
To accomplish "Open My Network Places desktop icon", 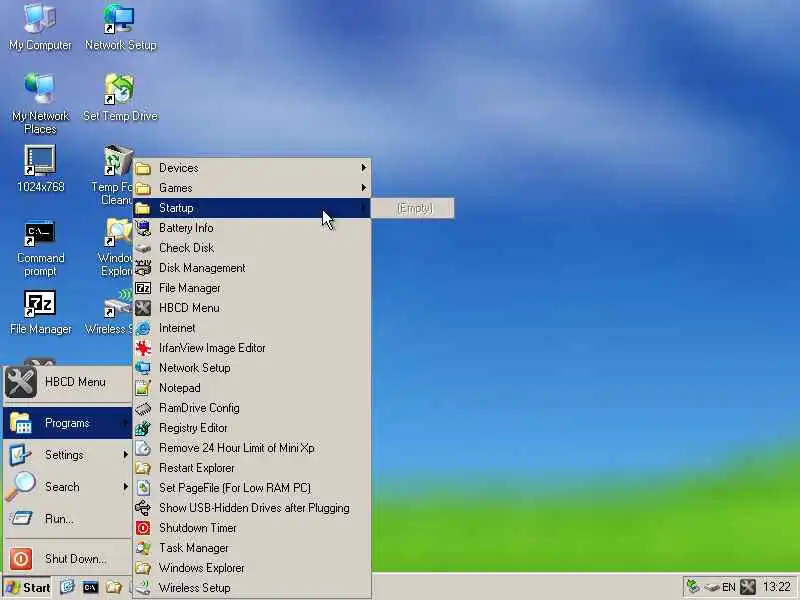I will [40, 104].
